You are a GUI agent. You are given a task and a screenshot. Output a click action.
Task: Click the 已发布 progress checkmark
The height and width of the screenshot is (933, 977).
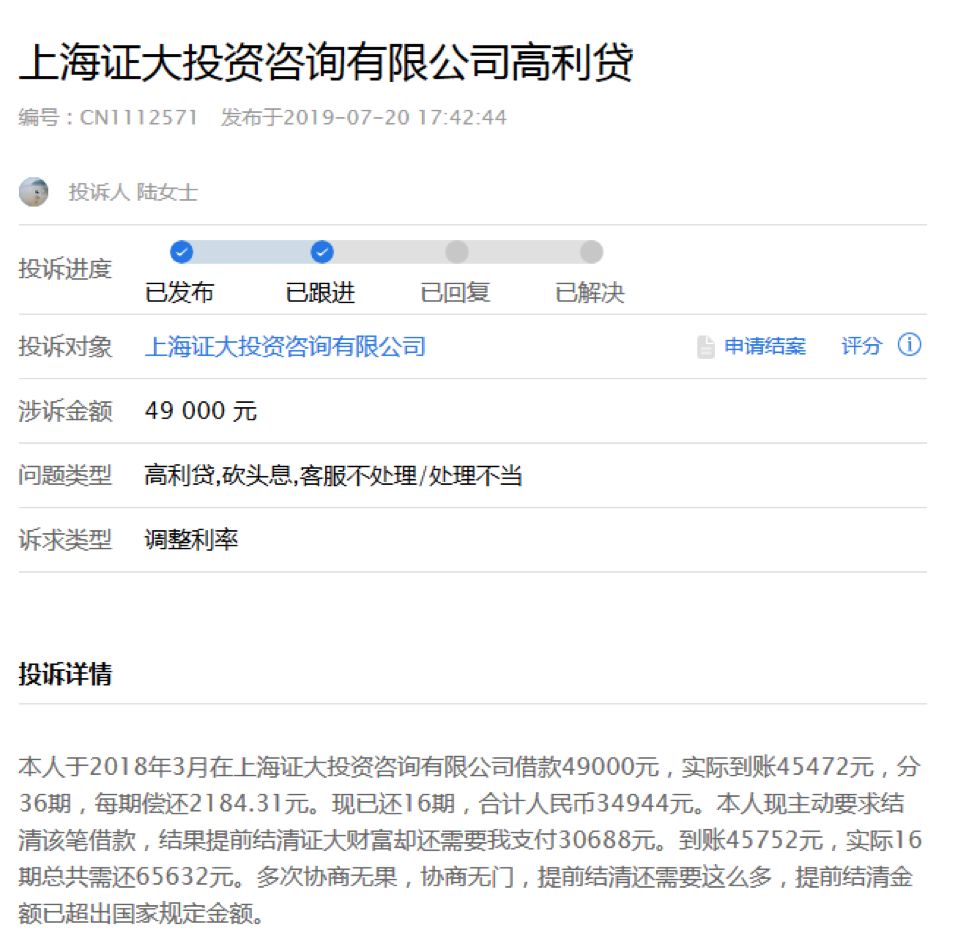[181, 252]
